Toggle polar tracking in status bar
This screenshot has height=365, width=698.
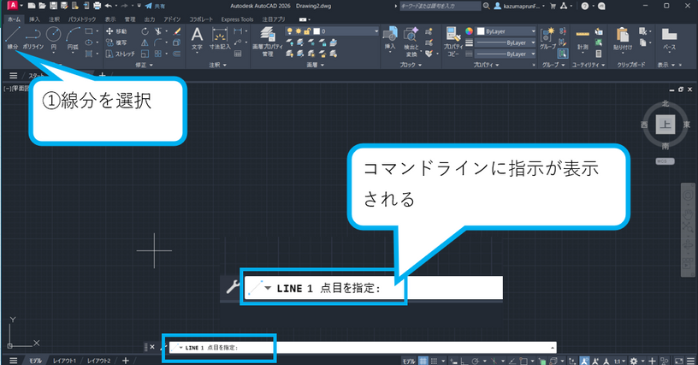[475, 361]
